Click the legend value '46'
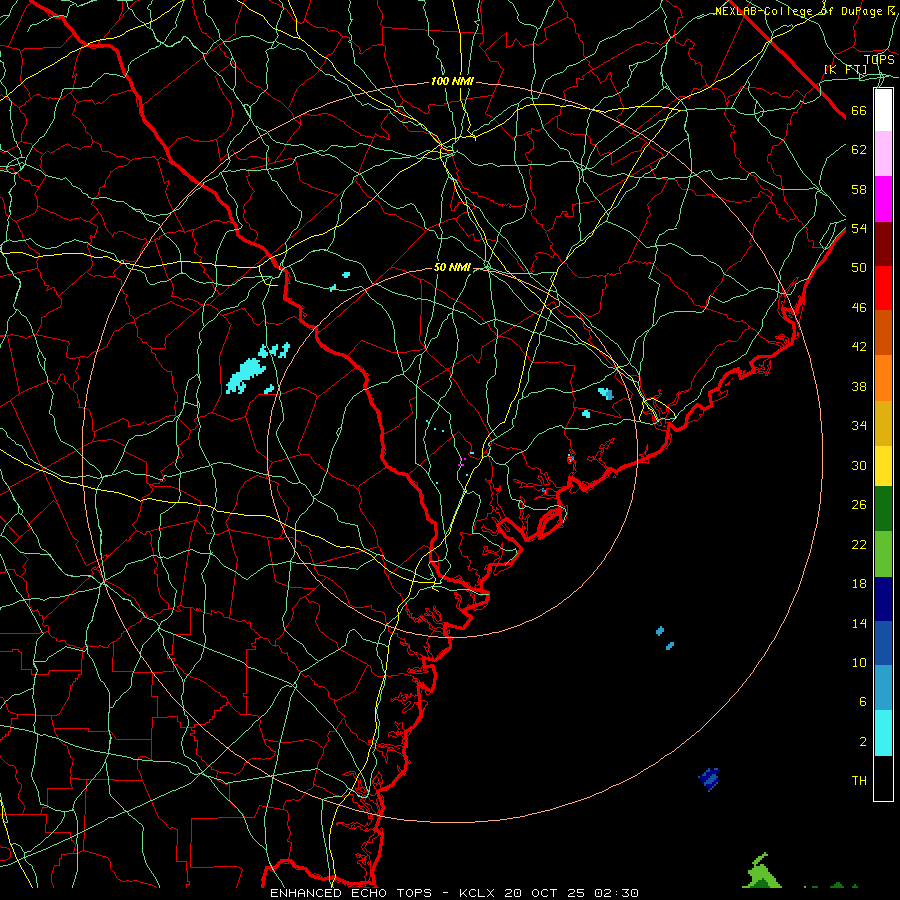 [859, 308]
